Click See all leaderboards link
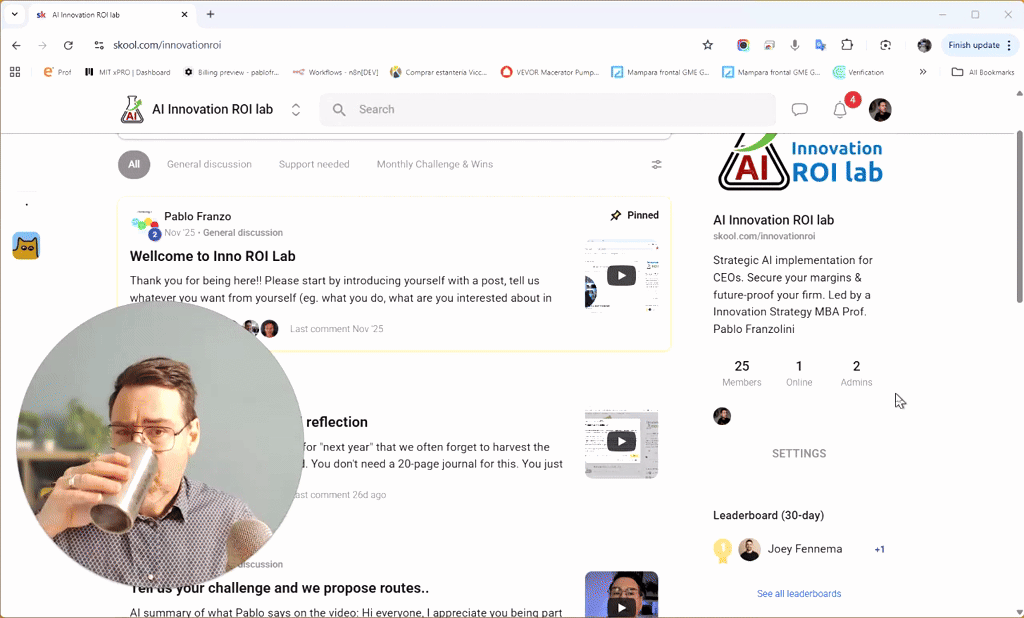This screenshot has width=1024, height=618. 799,594
